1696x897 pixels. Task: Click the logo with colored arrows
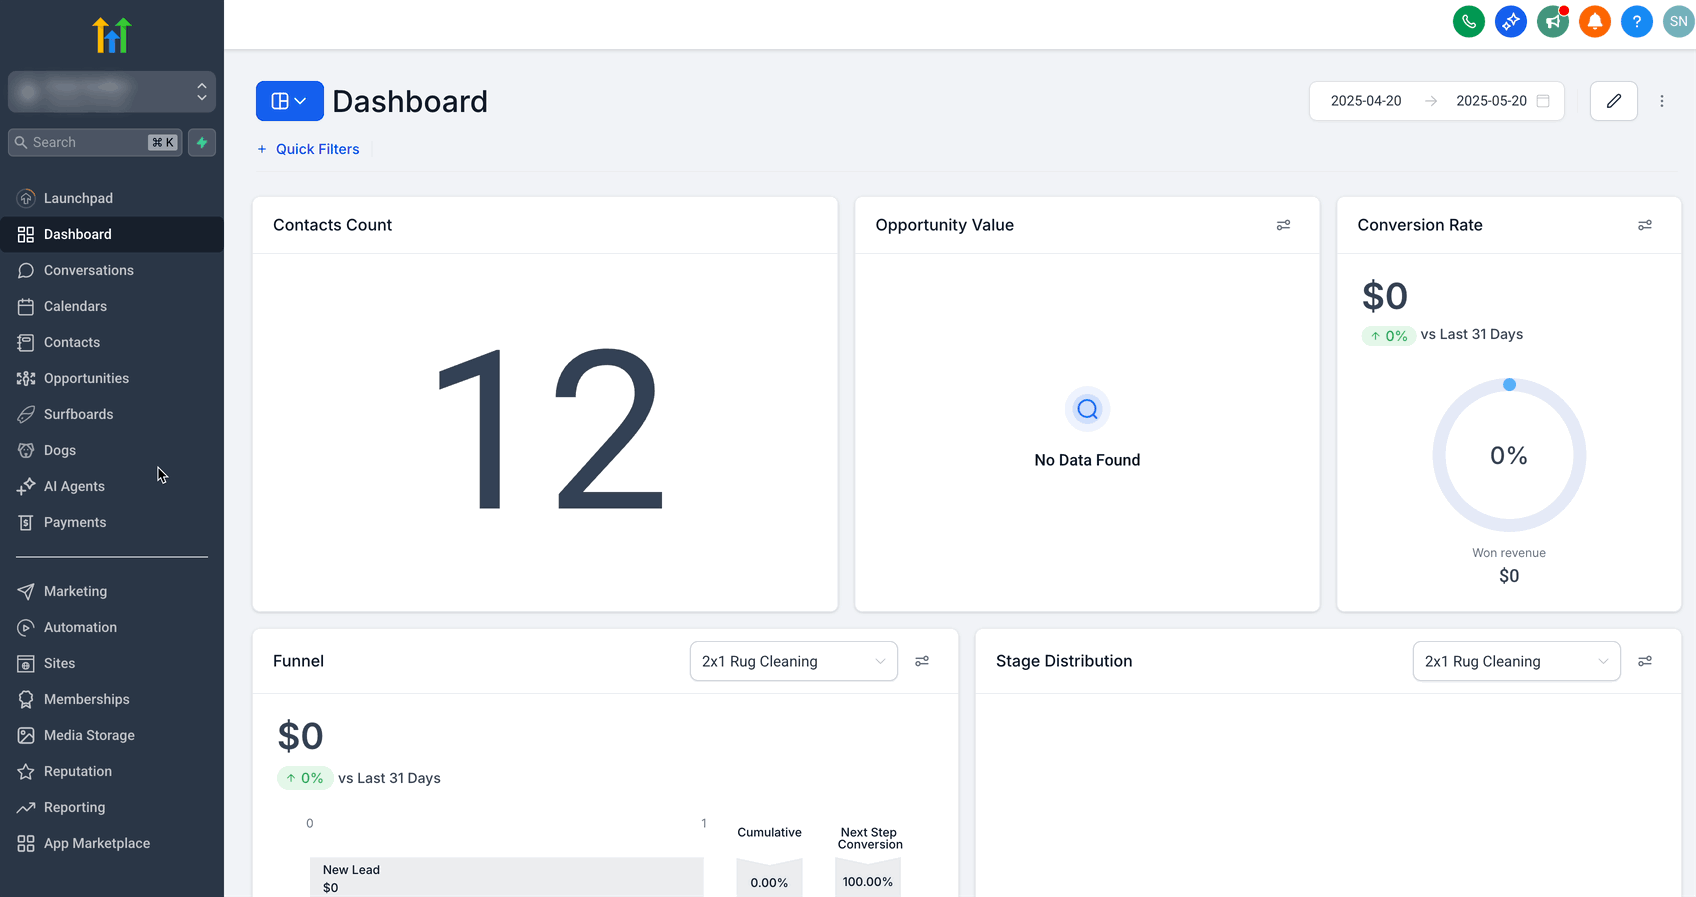112,35
